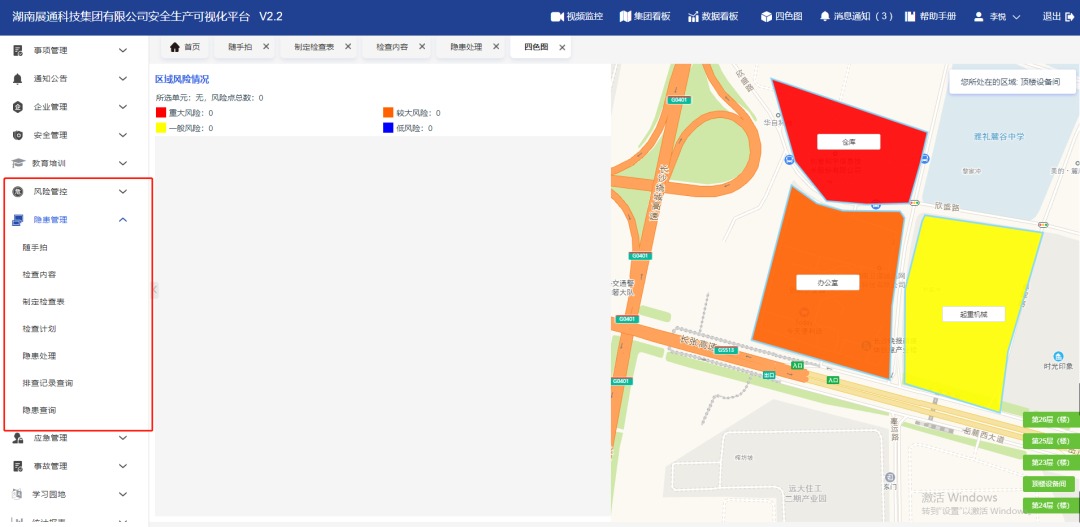The image size is (1080, 527).
Task: Open 制定检查表 in the sidebar submenu
Action: pyautogui.click(x=43, y=302)
